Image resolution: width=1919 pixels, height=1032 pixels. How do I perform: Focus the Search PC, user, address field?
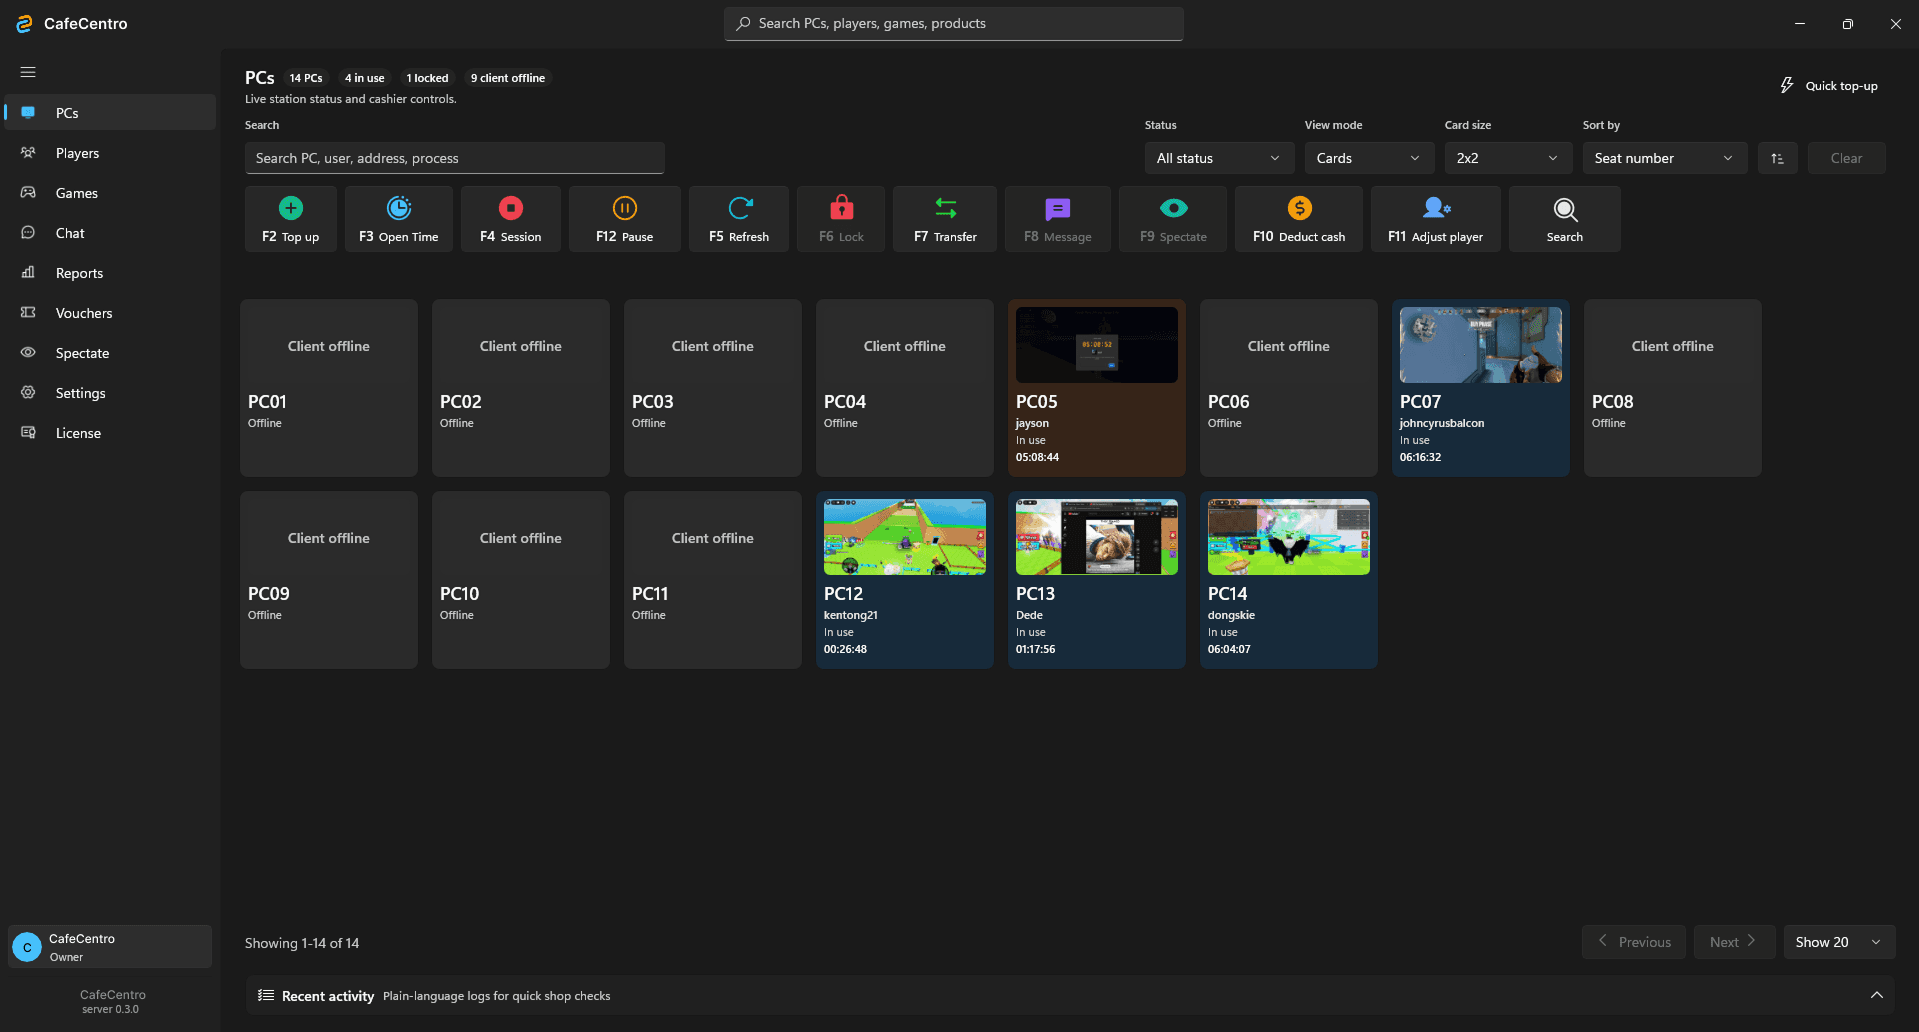(x=455, y=158)
